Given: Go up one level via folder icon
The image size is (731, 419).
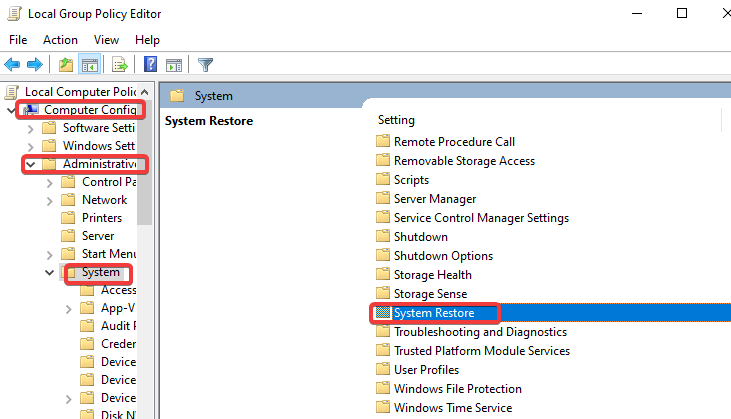Looking at the screenshot, I should [66, 65].
